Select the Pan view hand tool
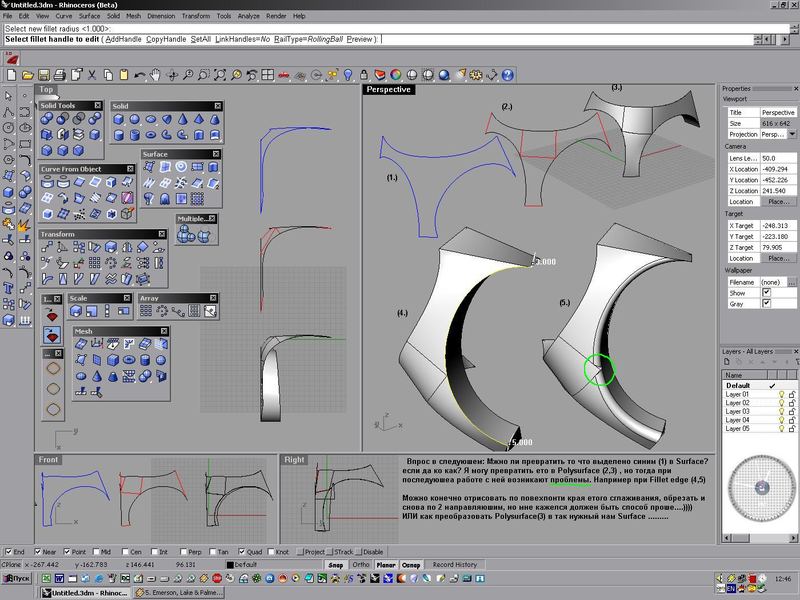The width and height of the screenshot is (800, 600). click(x=155, y=75)
